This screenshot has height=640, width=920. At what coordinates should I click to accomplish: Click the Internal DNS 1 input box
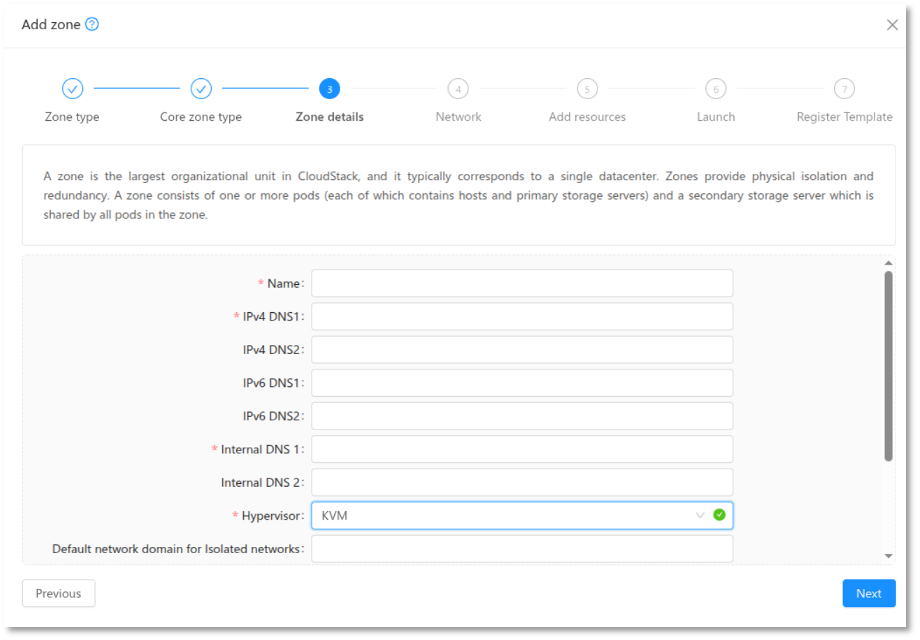521,448
